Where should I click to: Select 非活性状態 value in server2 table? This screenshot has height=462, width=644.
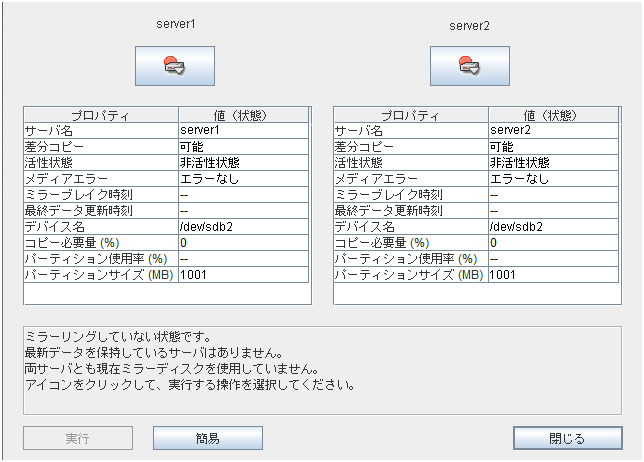[x=554, y=163]
